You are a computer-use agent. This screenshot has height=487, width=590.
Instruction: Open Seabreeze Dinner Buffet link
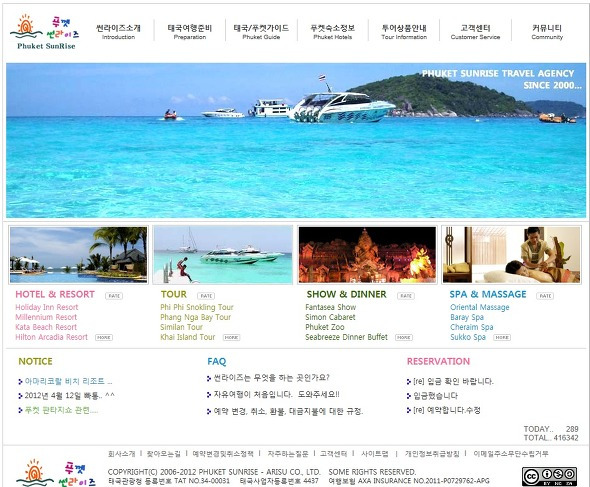[346, 337]
